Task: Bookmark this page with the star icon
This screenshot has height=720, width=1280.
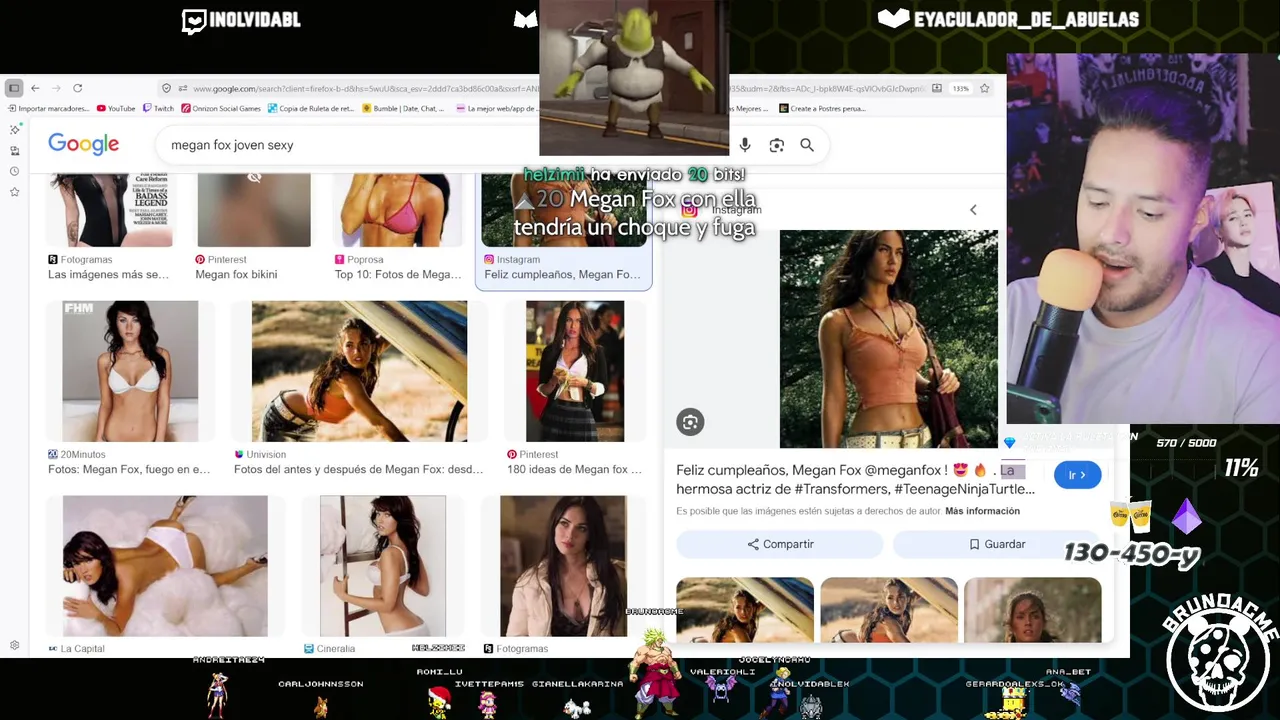Action: pyautogui.click(x=984, y=88)
